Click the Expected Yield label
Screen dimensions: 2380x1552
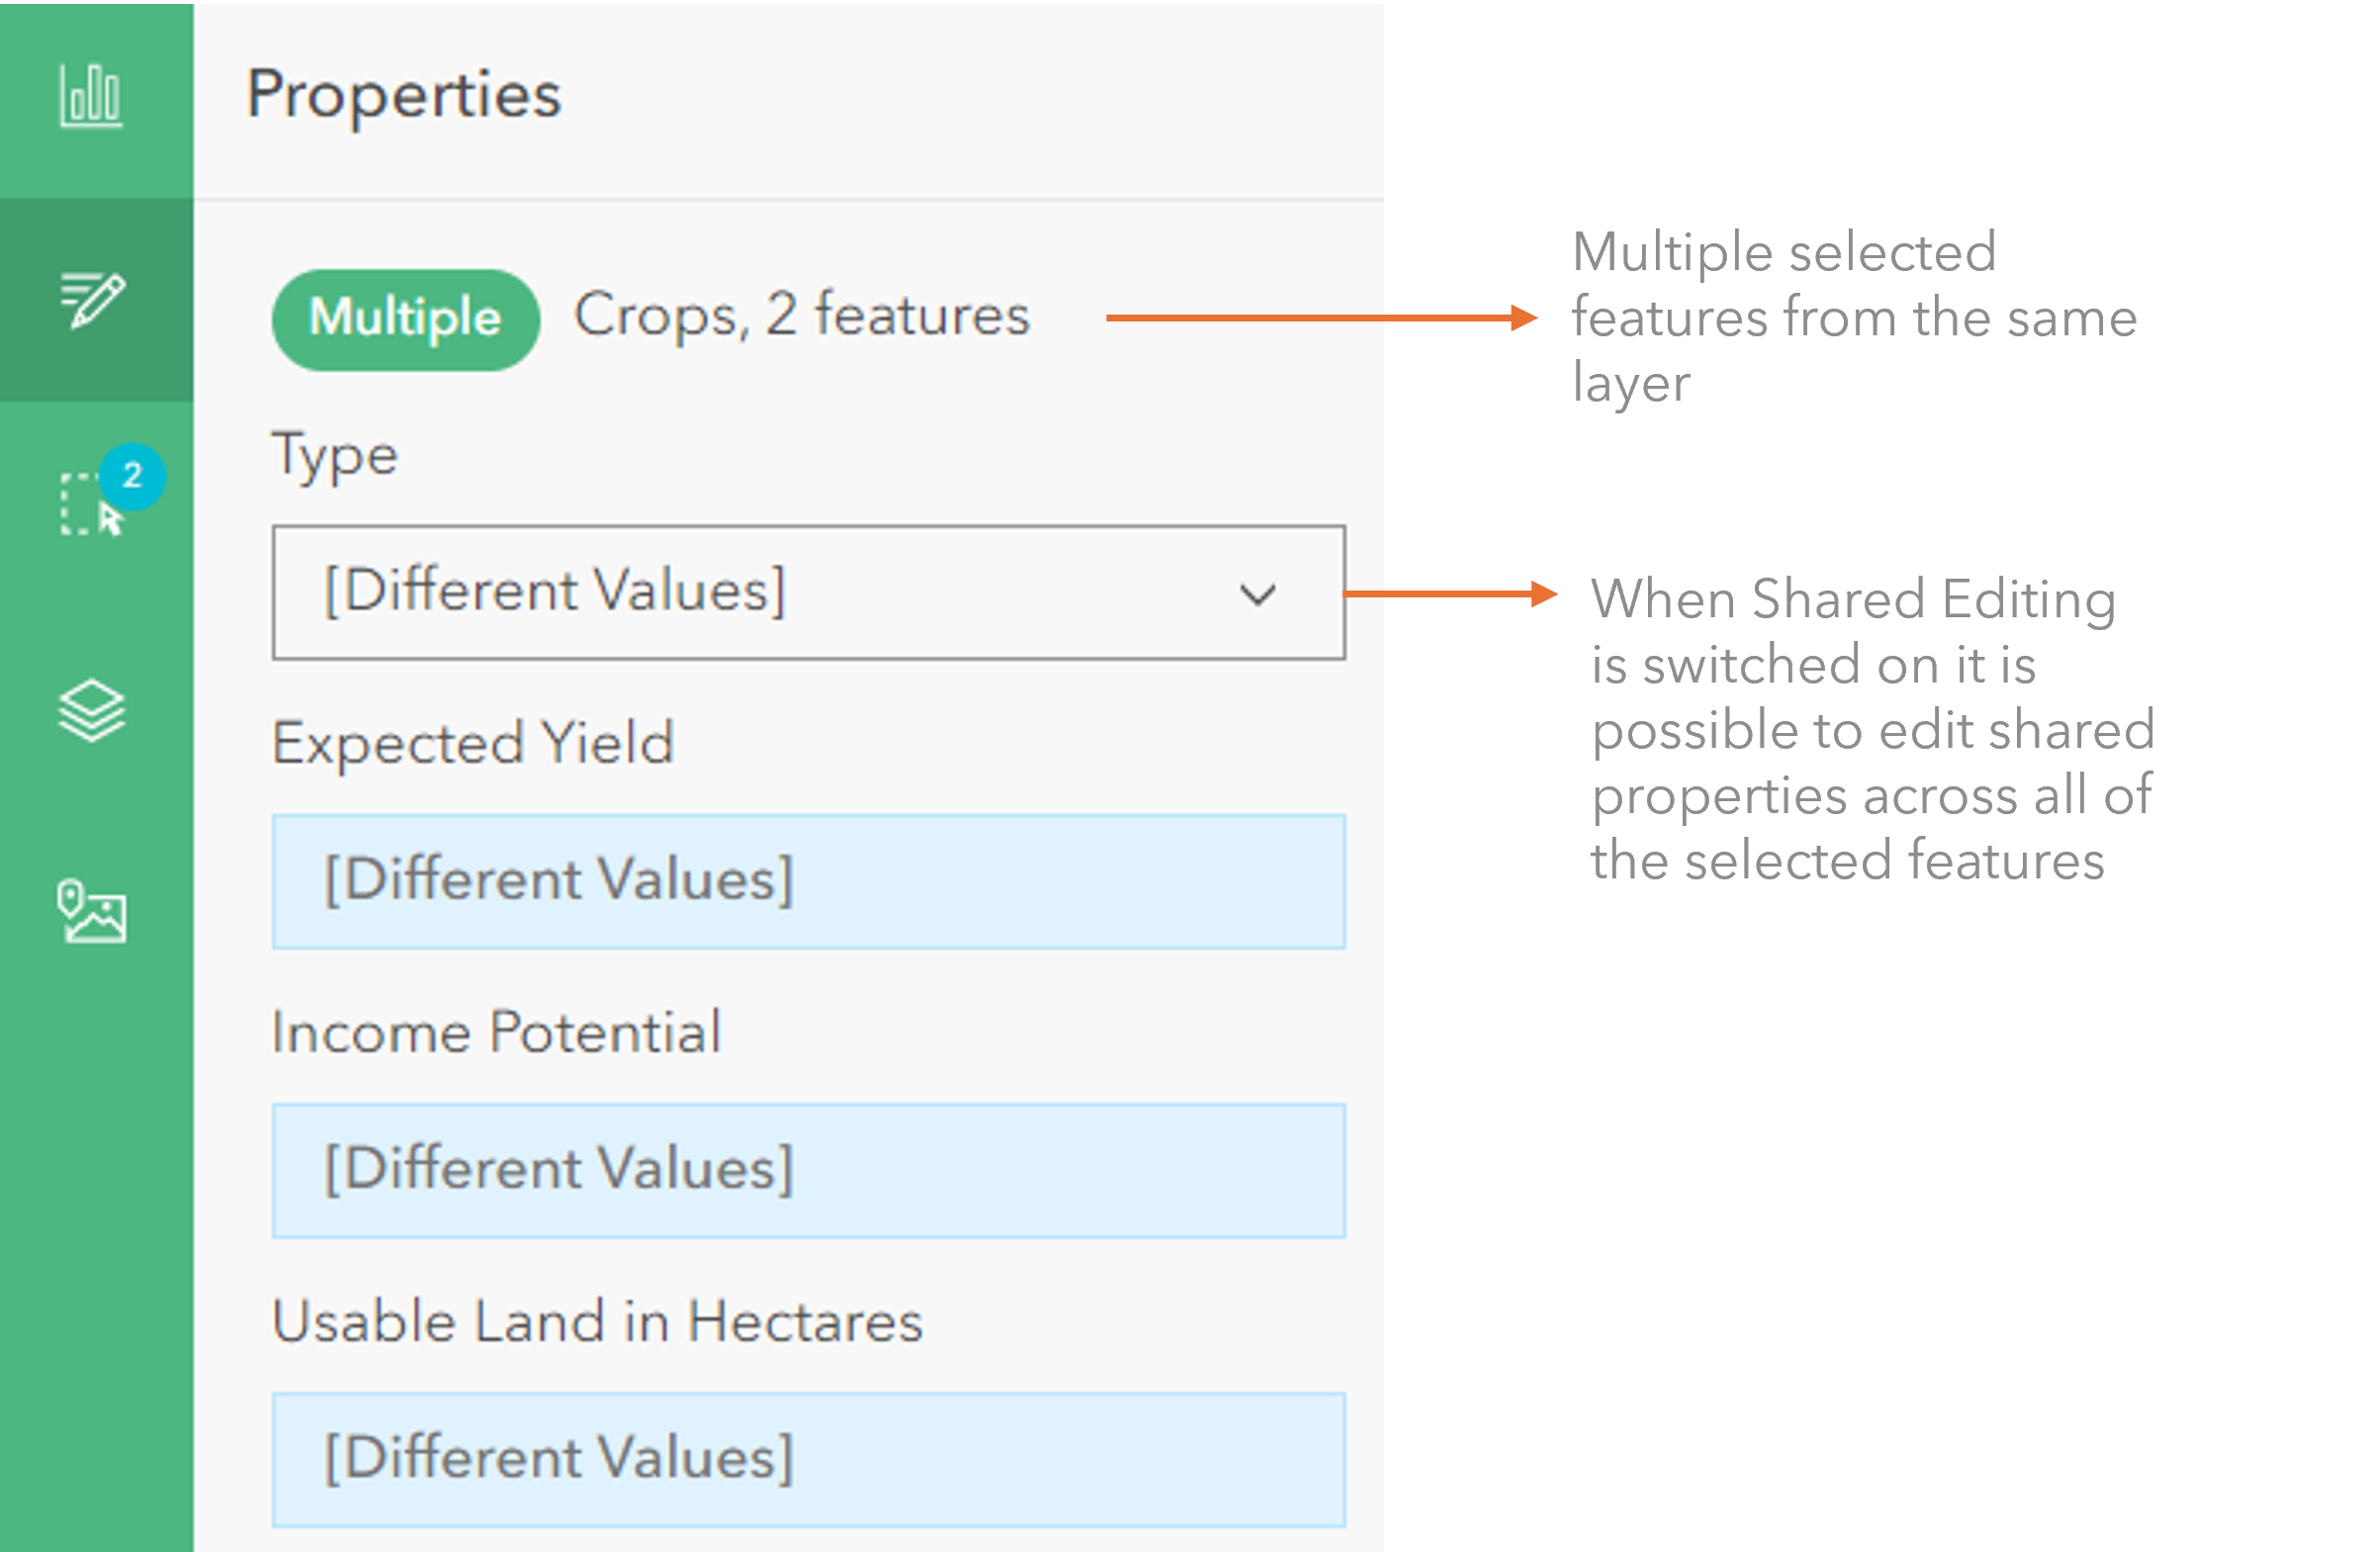[x=473, y=745]
